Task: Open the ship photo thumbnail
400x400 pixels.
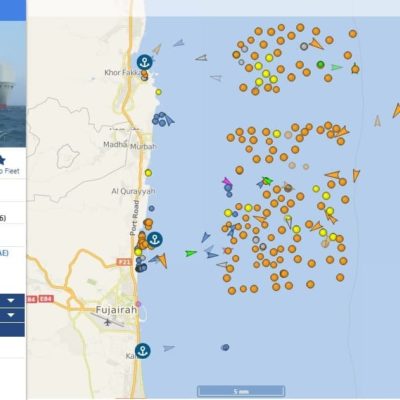Action: click(13, 84)
